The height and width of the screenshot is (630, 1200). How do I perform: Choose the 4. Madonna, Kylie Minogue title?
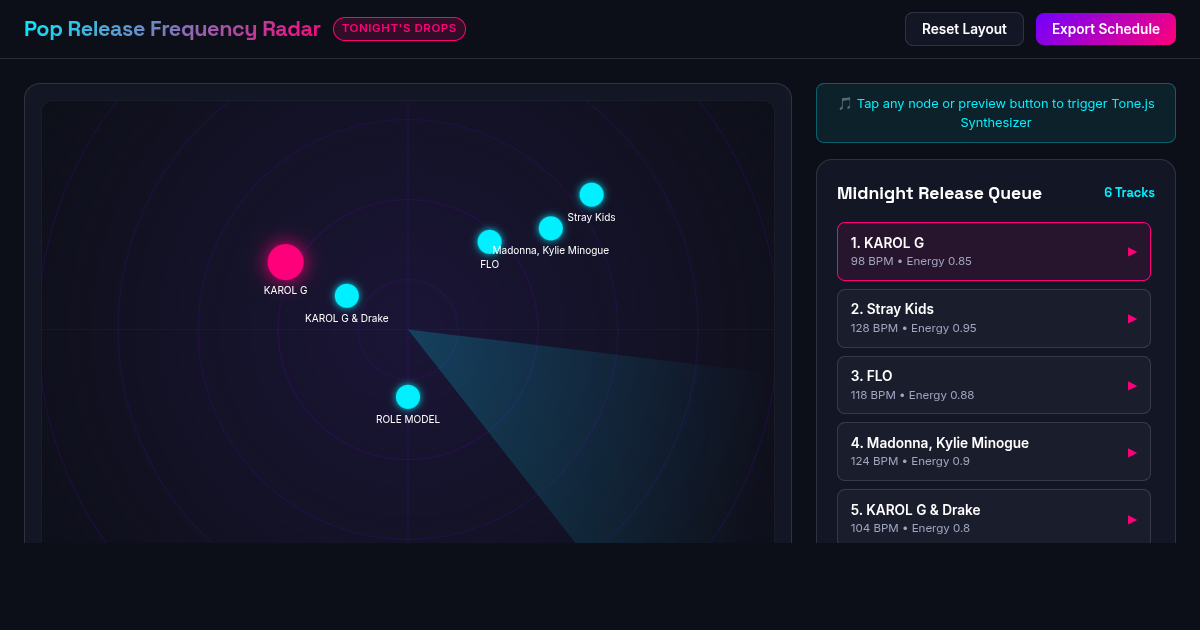(x=940, y=443)
